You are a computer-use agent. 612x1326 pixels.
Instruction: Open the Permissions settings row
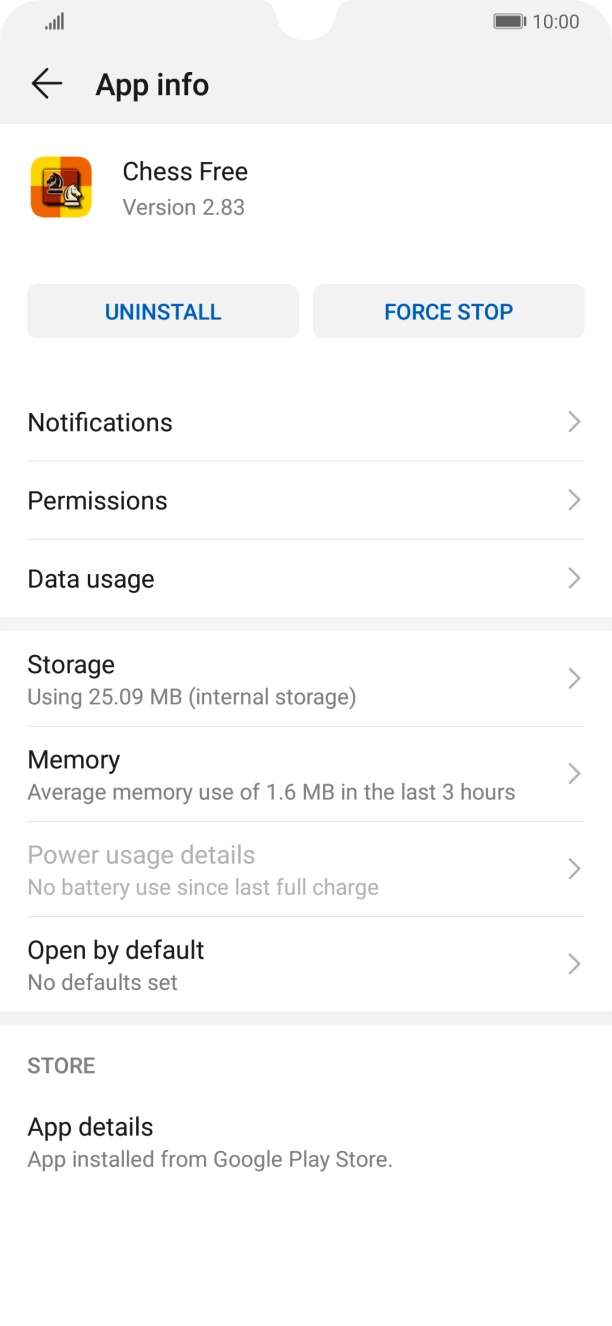tap(98, 501)
